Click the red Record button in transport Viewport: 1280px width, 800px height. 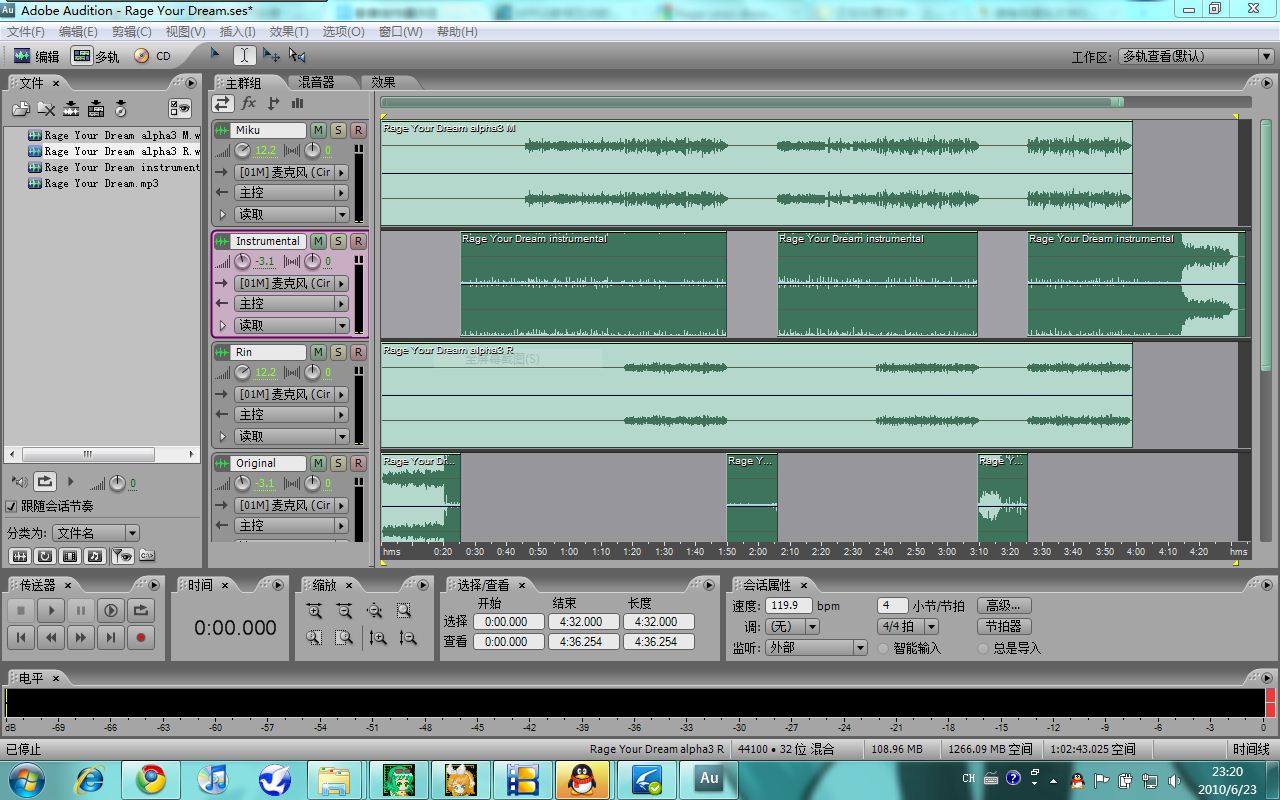[141, 637]
